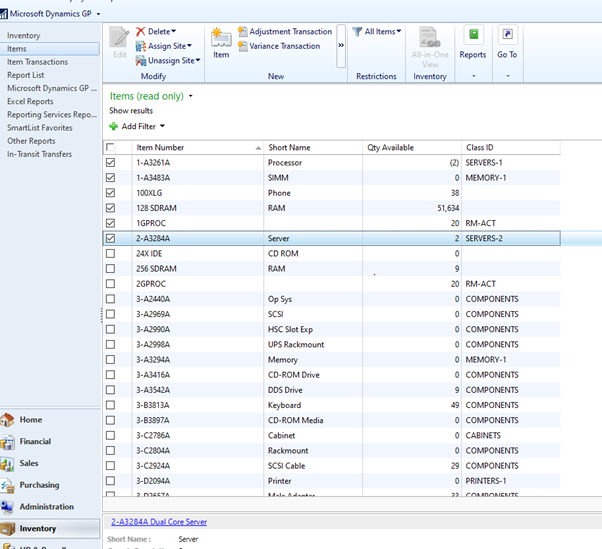Viewport: 602px width, 549px height.
Task: Click the Unassign Site icon
Action: tap(141, 61)
